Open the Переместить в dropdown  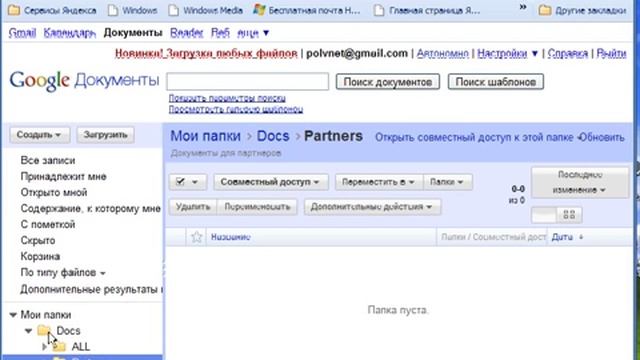coord(379,182)
